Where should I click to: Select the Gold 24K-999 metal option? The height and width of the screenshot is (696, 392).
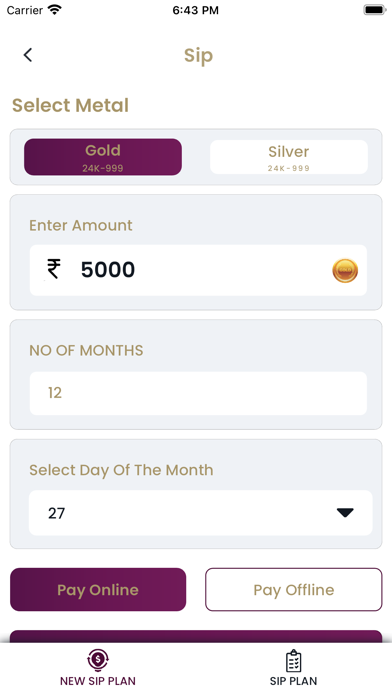103,157
